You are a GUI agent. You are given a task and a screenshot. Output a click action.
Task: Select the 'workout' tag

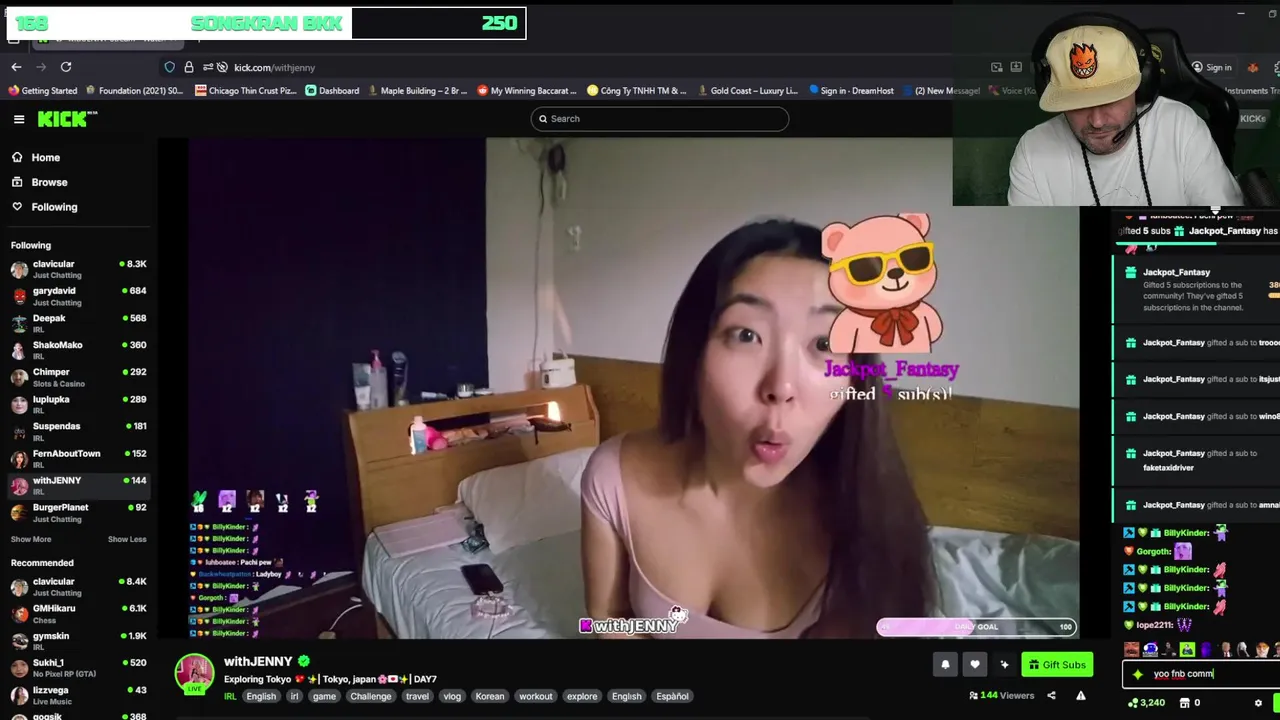536,696
